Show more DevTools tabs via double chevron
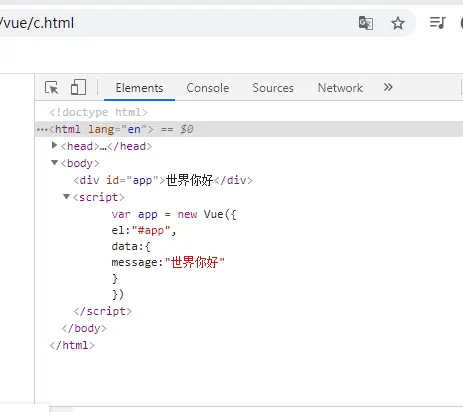Viewport: 463px width, 412px height. tap(388, 87)
